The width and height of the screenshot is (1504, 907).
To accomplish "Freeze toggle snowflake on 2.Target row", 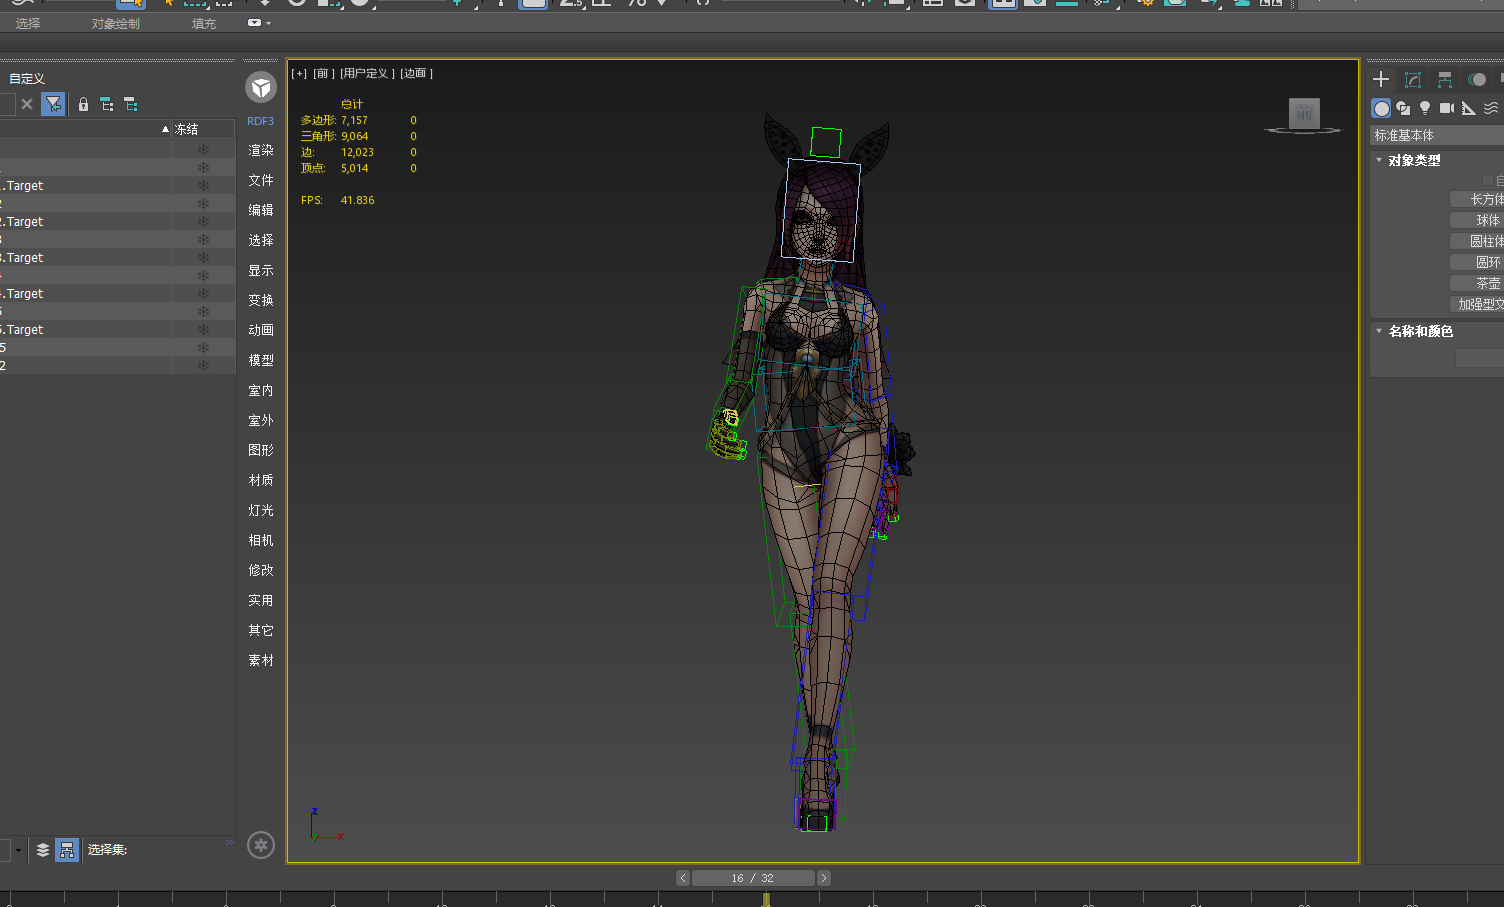I will pyautogui.click(x=203, y=222).
